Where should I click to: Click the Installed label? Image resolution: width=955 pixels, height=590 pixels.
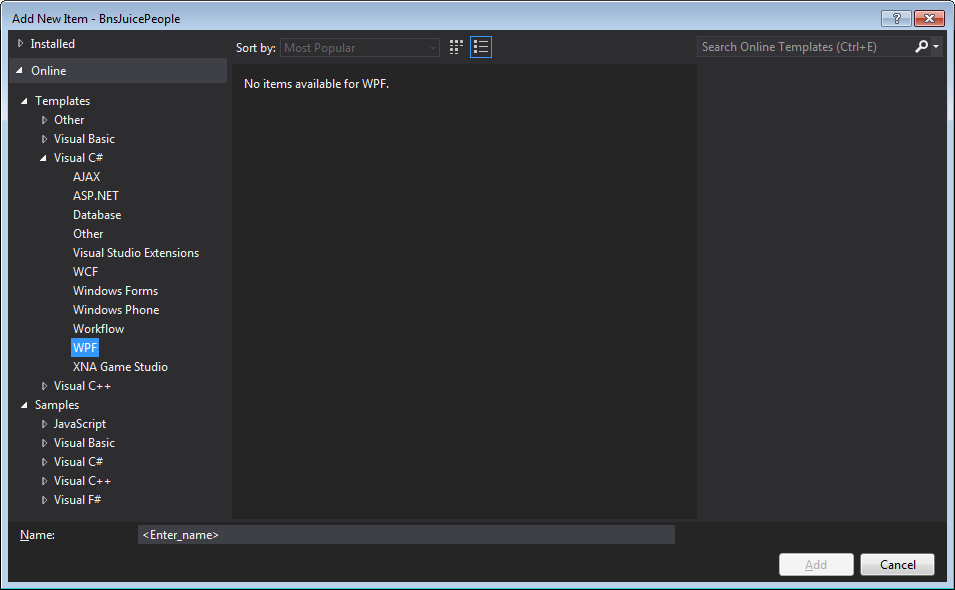52,44
